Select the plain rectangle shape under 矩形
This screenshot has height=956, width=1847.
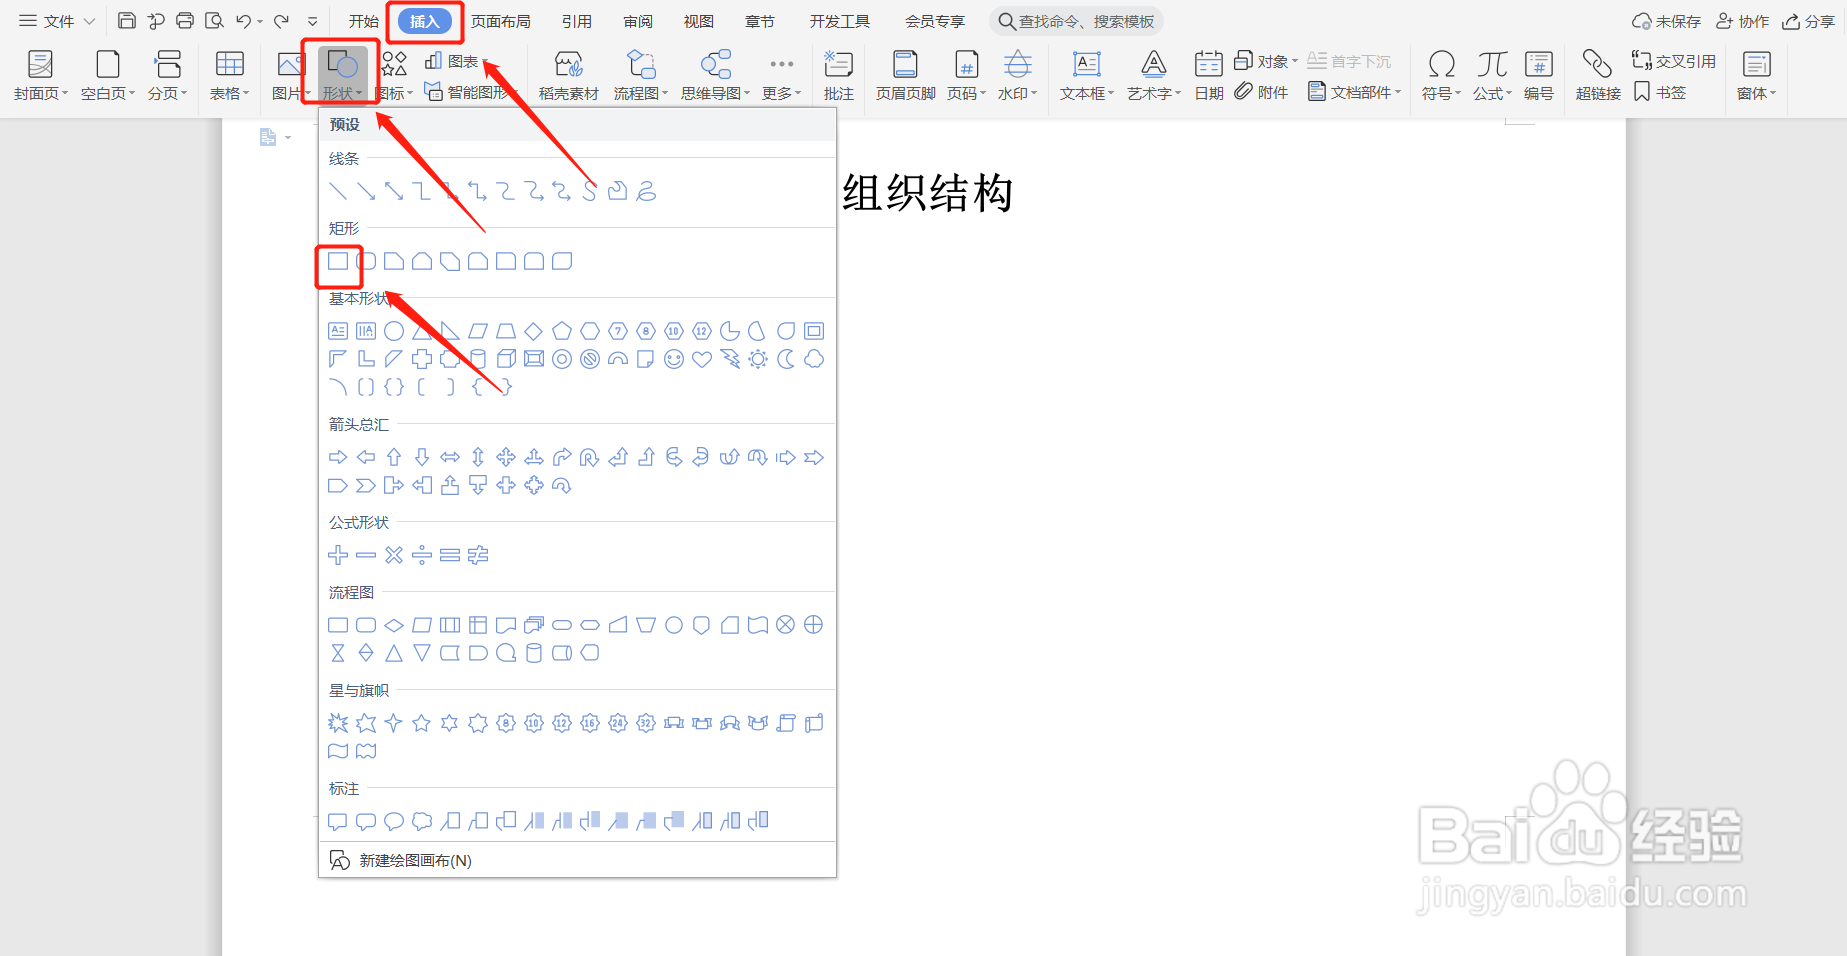coord(338,261)
